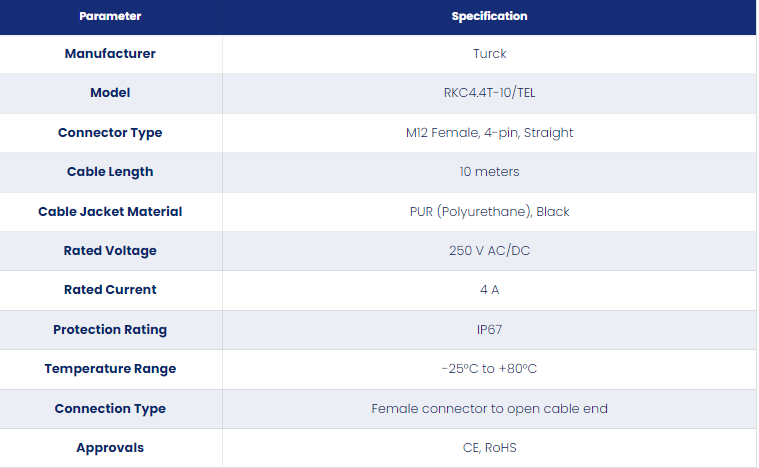Click the 4 A rated current value

click(x=489, y=289)
